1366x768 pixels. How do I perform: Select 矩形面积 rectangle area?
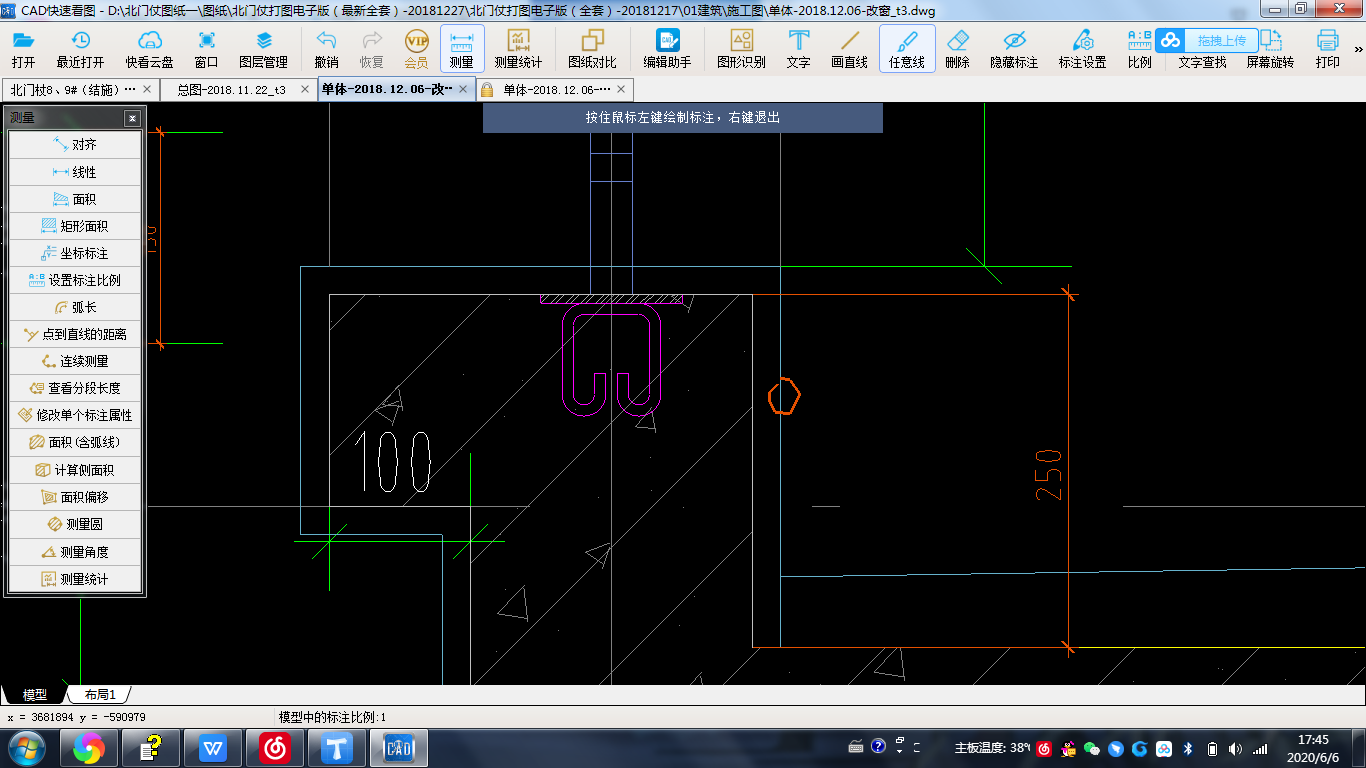point(75,226)
